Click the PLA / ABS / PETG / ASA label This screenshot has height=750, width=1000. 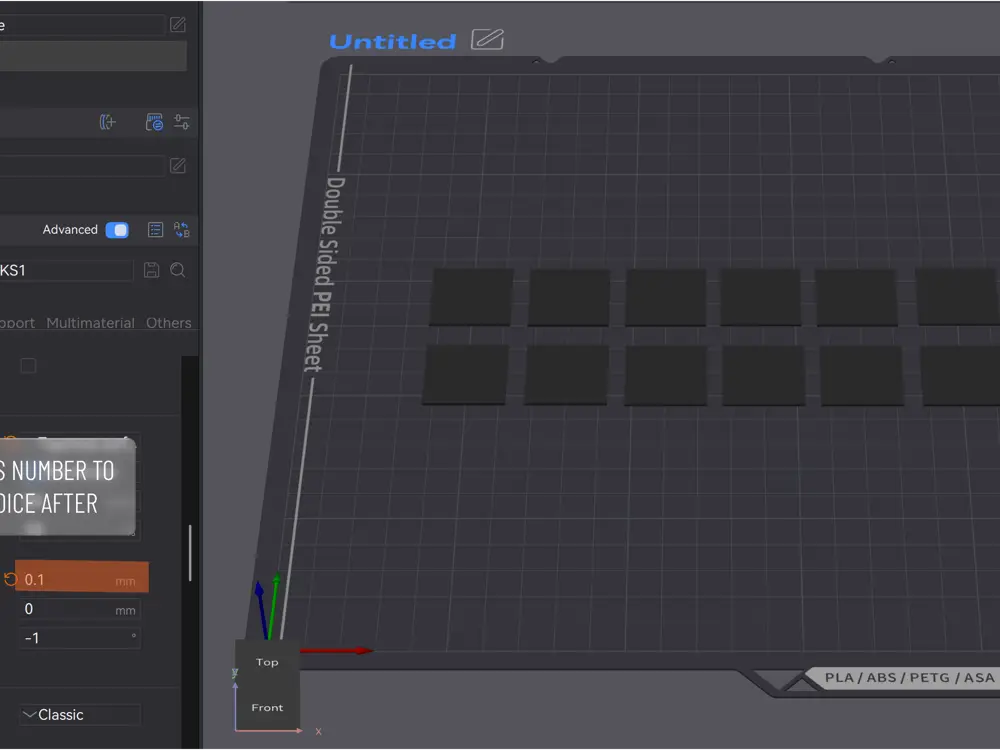tap(909, 677)
